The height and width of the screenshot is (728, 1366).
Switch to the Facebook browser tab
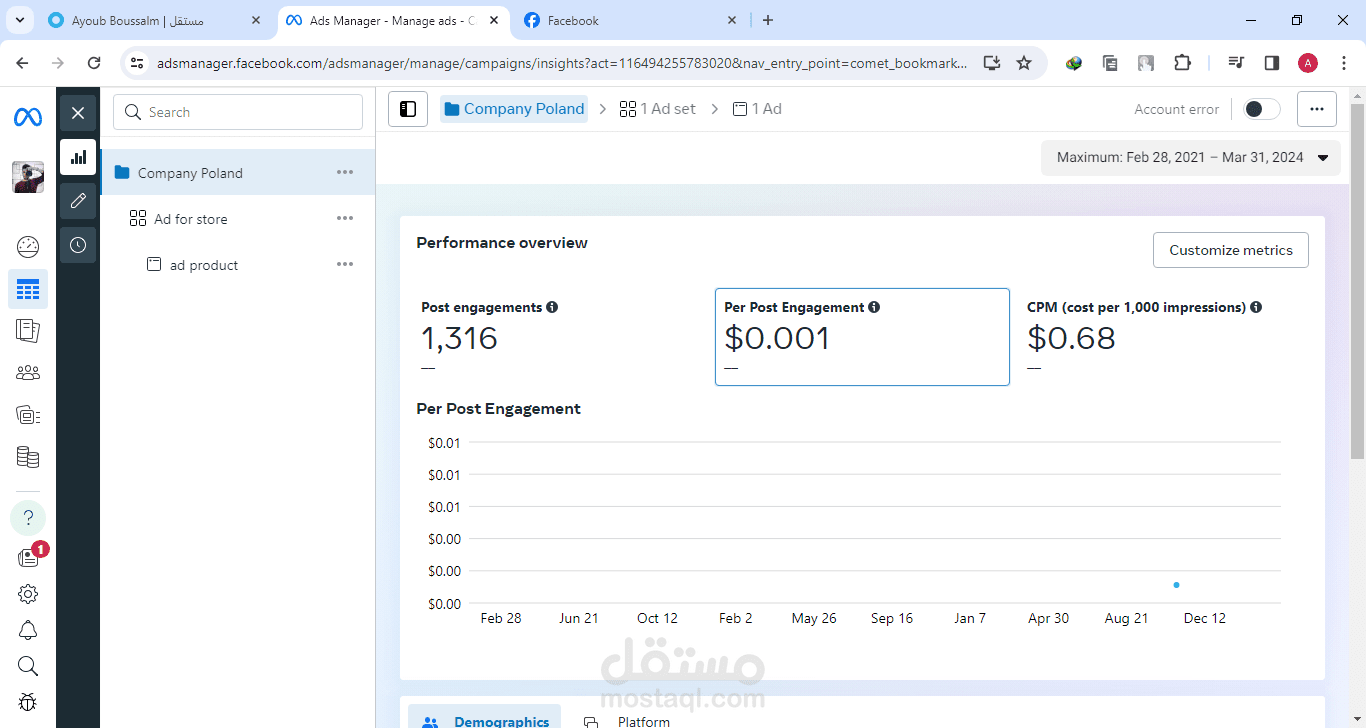(631, 20)
